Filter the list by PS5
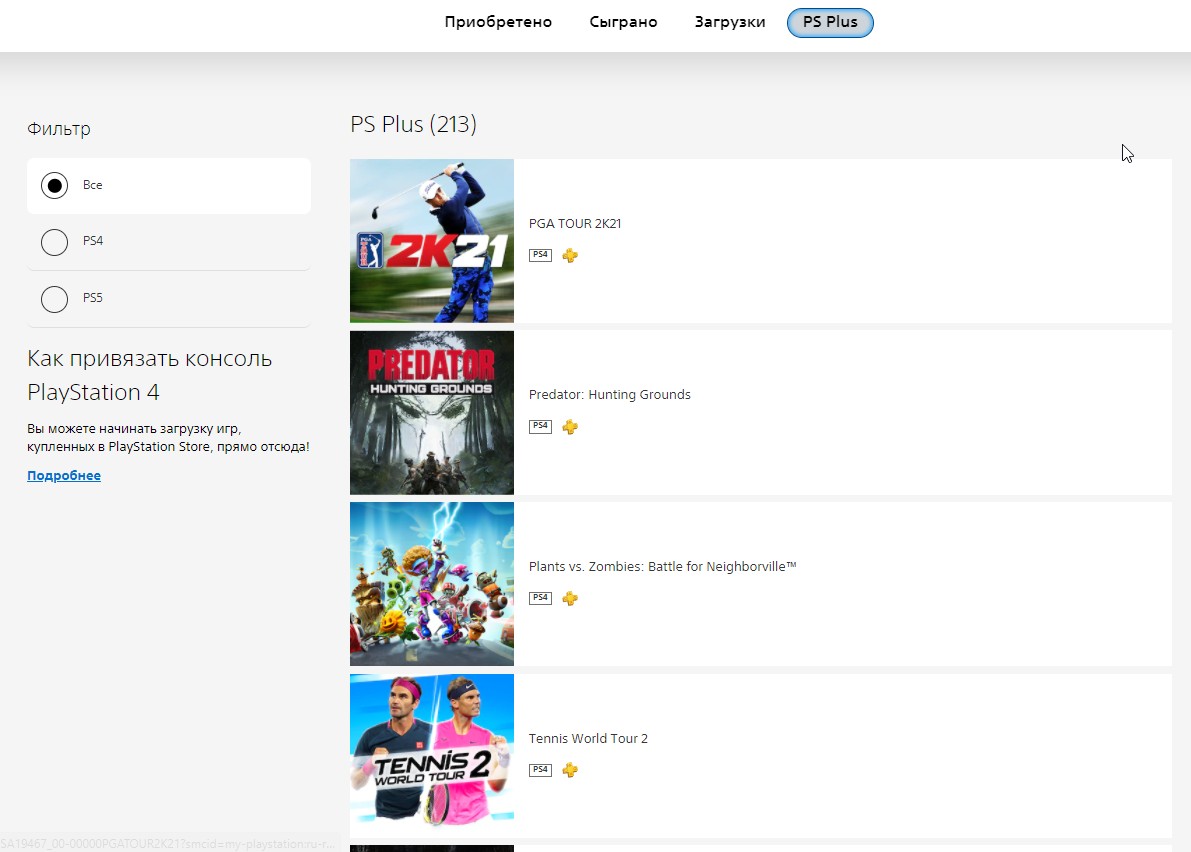This screenshot has width=1191, height=852. point(55,298)
